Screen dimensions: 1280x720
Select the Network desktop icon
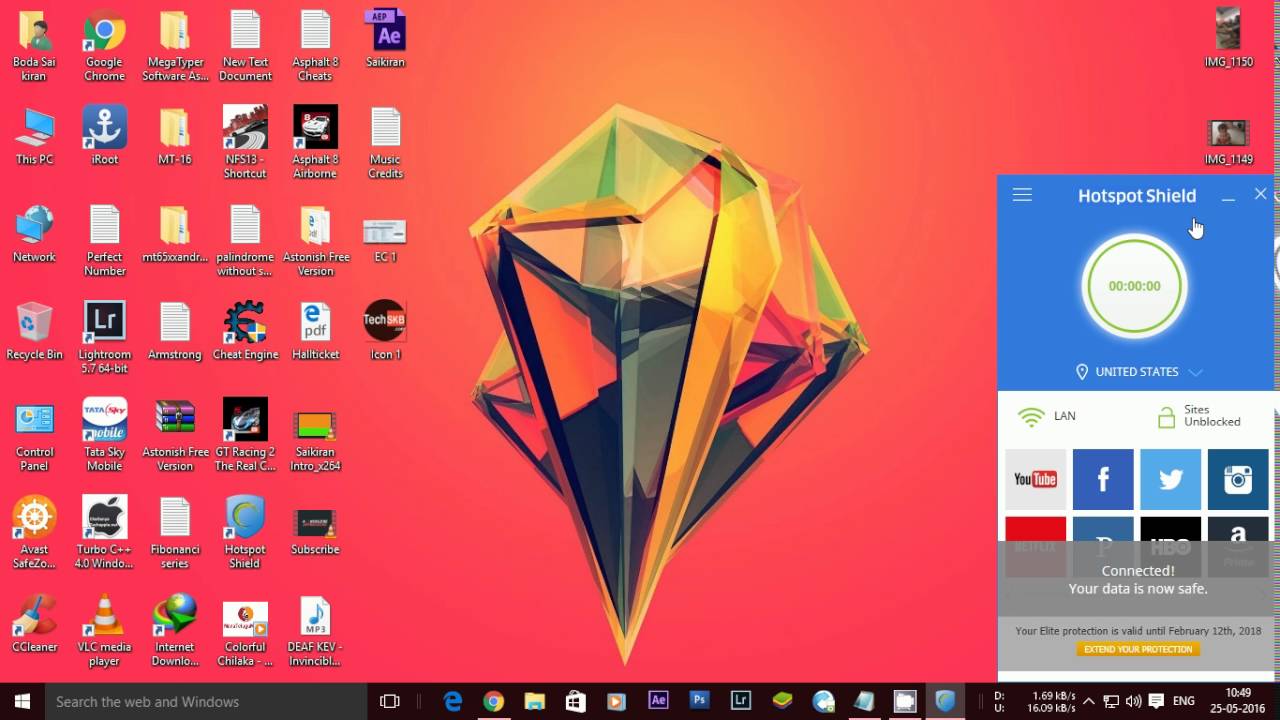pos(34,234)
